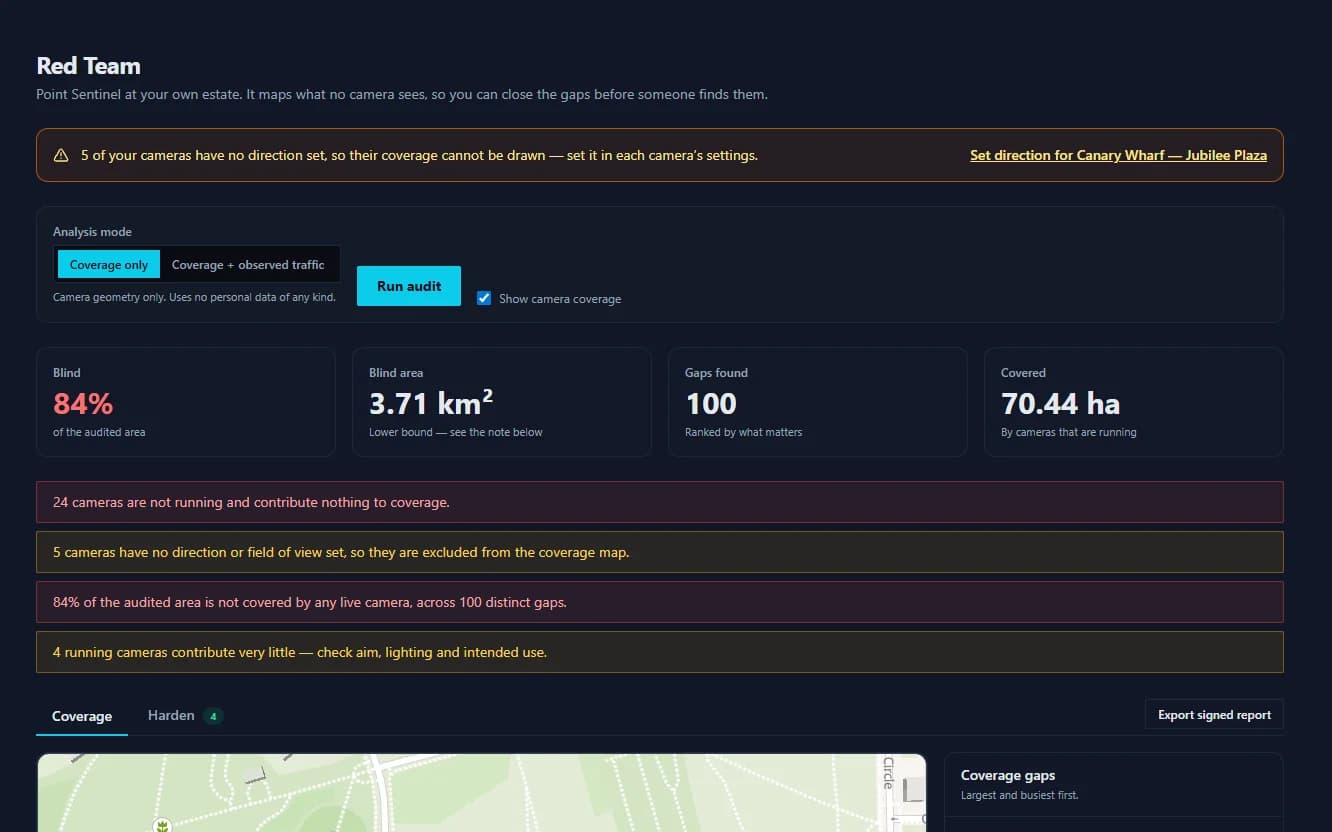The height and width of the screenshot is (832, 1332).
Task: Click the '24 cameras are not running' alert
Action: [660, 502]
